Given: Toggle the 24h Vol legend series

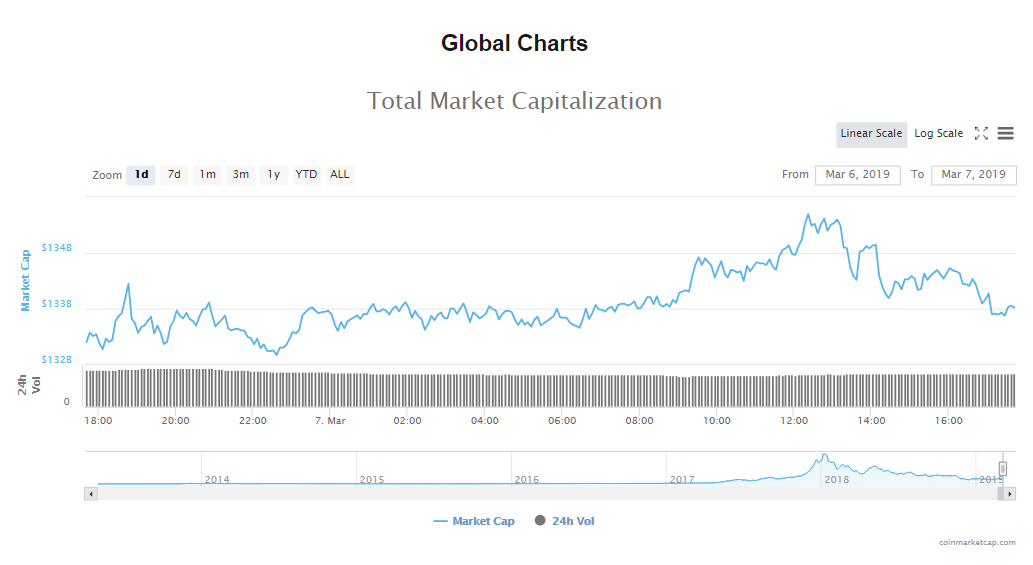Looking at the screenshot, I should pos(565,521).
